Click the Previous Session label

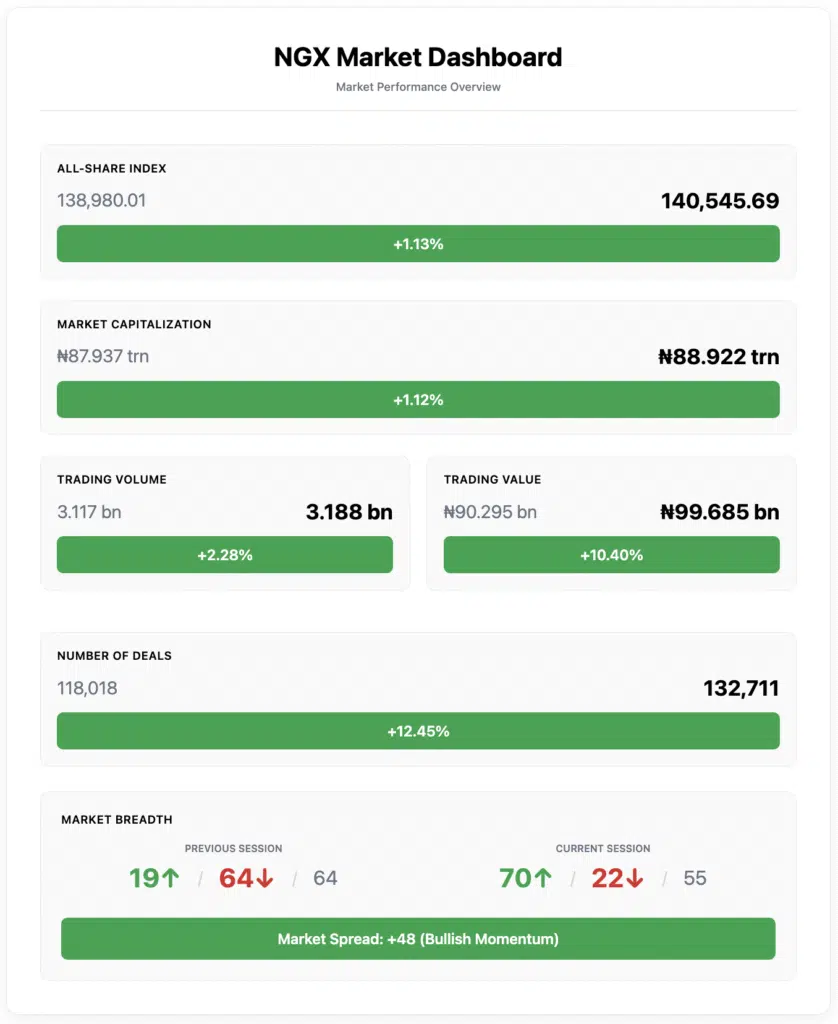pyautogui.click(x=233, y=848)
